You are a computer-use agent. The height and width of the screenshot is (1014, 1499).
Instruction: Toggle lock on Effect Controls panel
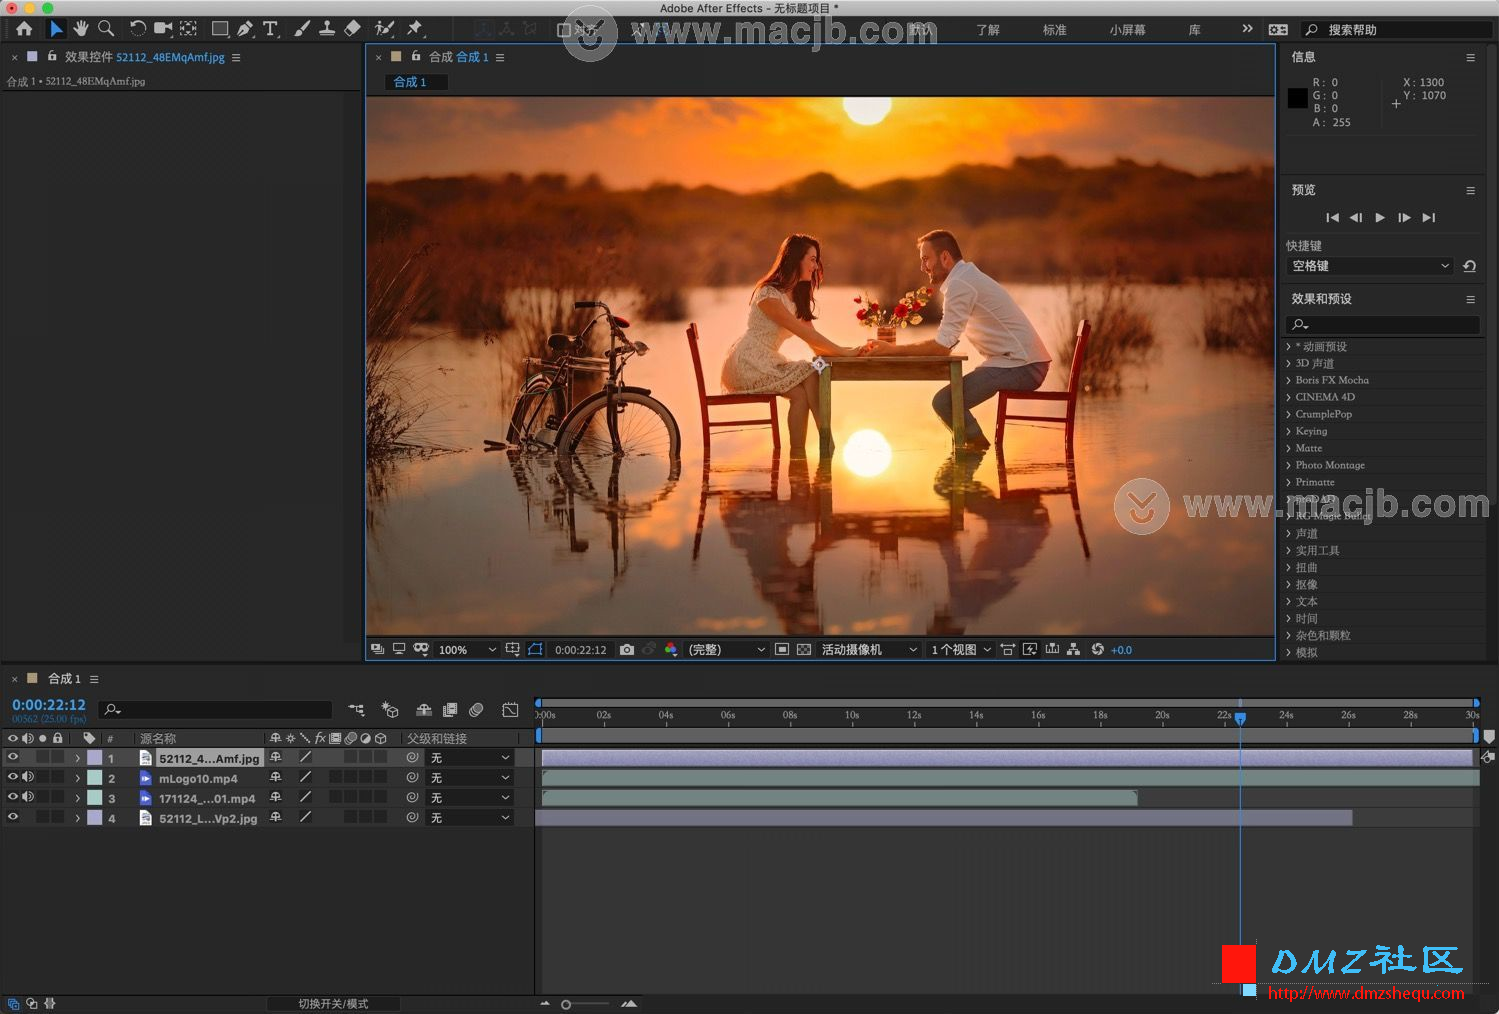coord(52,57)
